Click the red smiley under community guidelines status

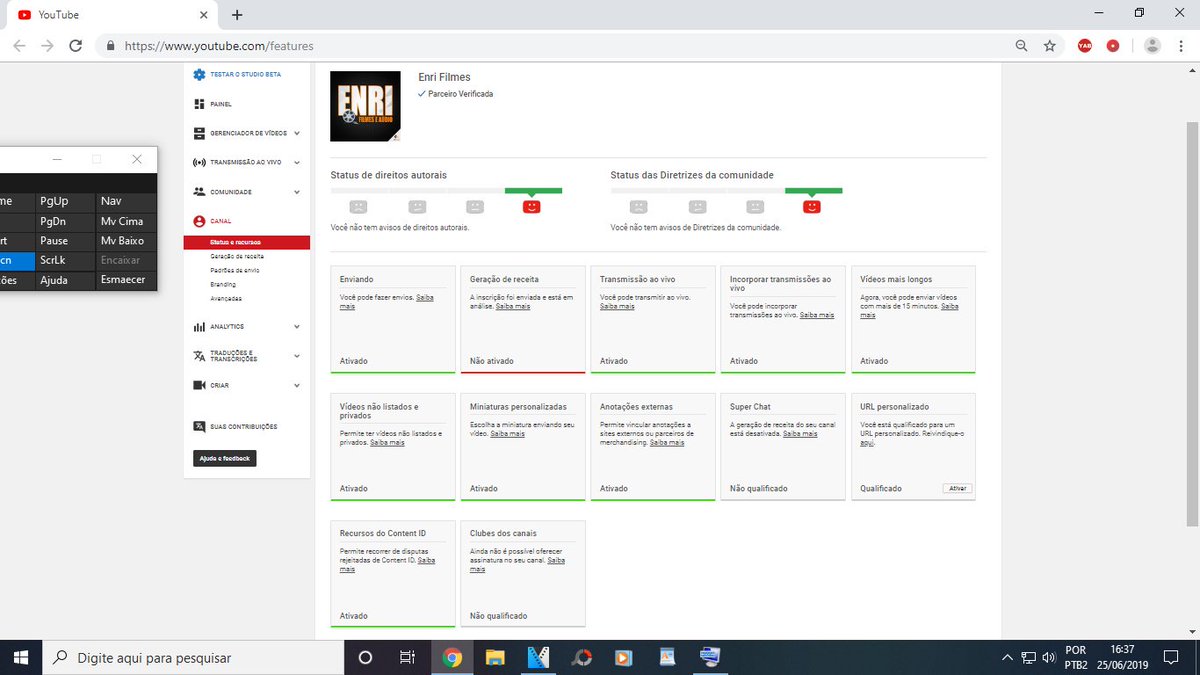click(x=812, y=206)
